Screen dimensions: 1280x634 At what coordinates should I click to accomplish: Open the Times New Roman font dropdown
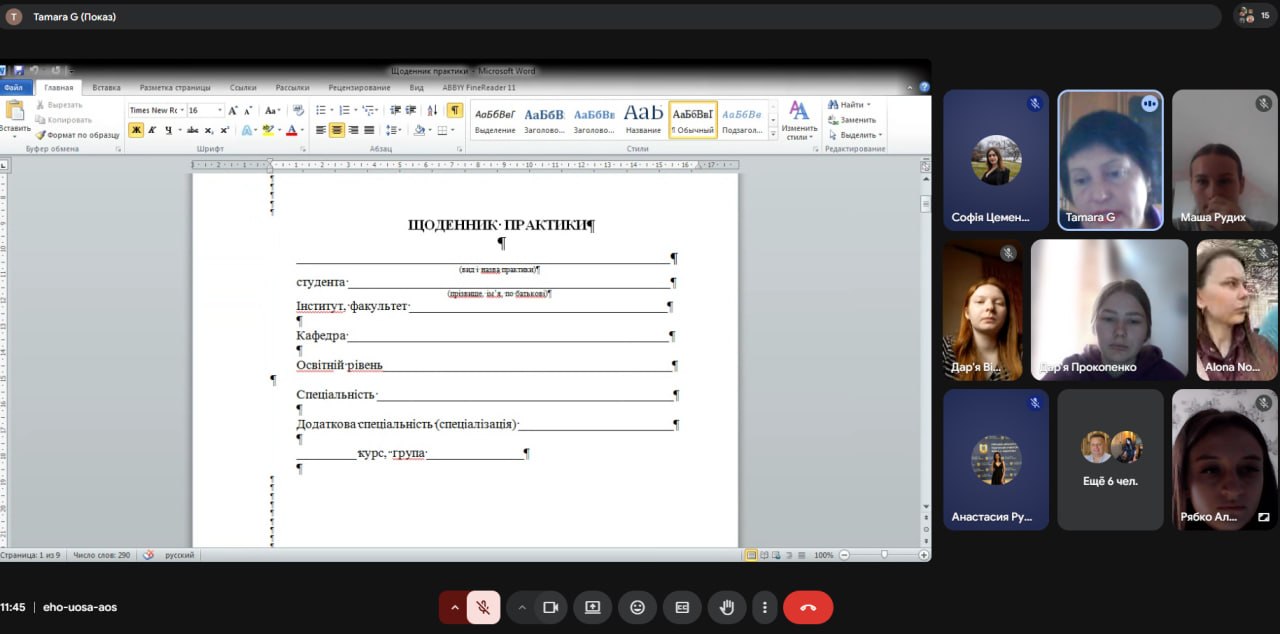181,110
